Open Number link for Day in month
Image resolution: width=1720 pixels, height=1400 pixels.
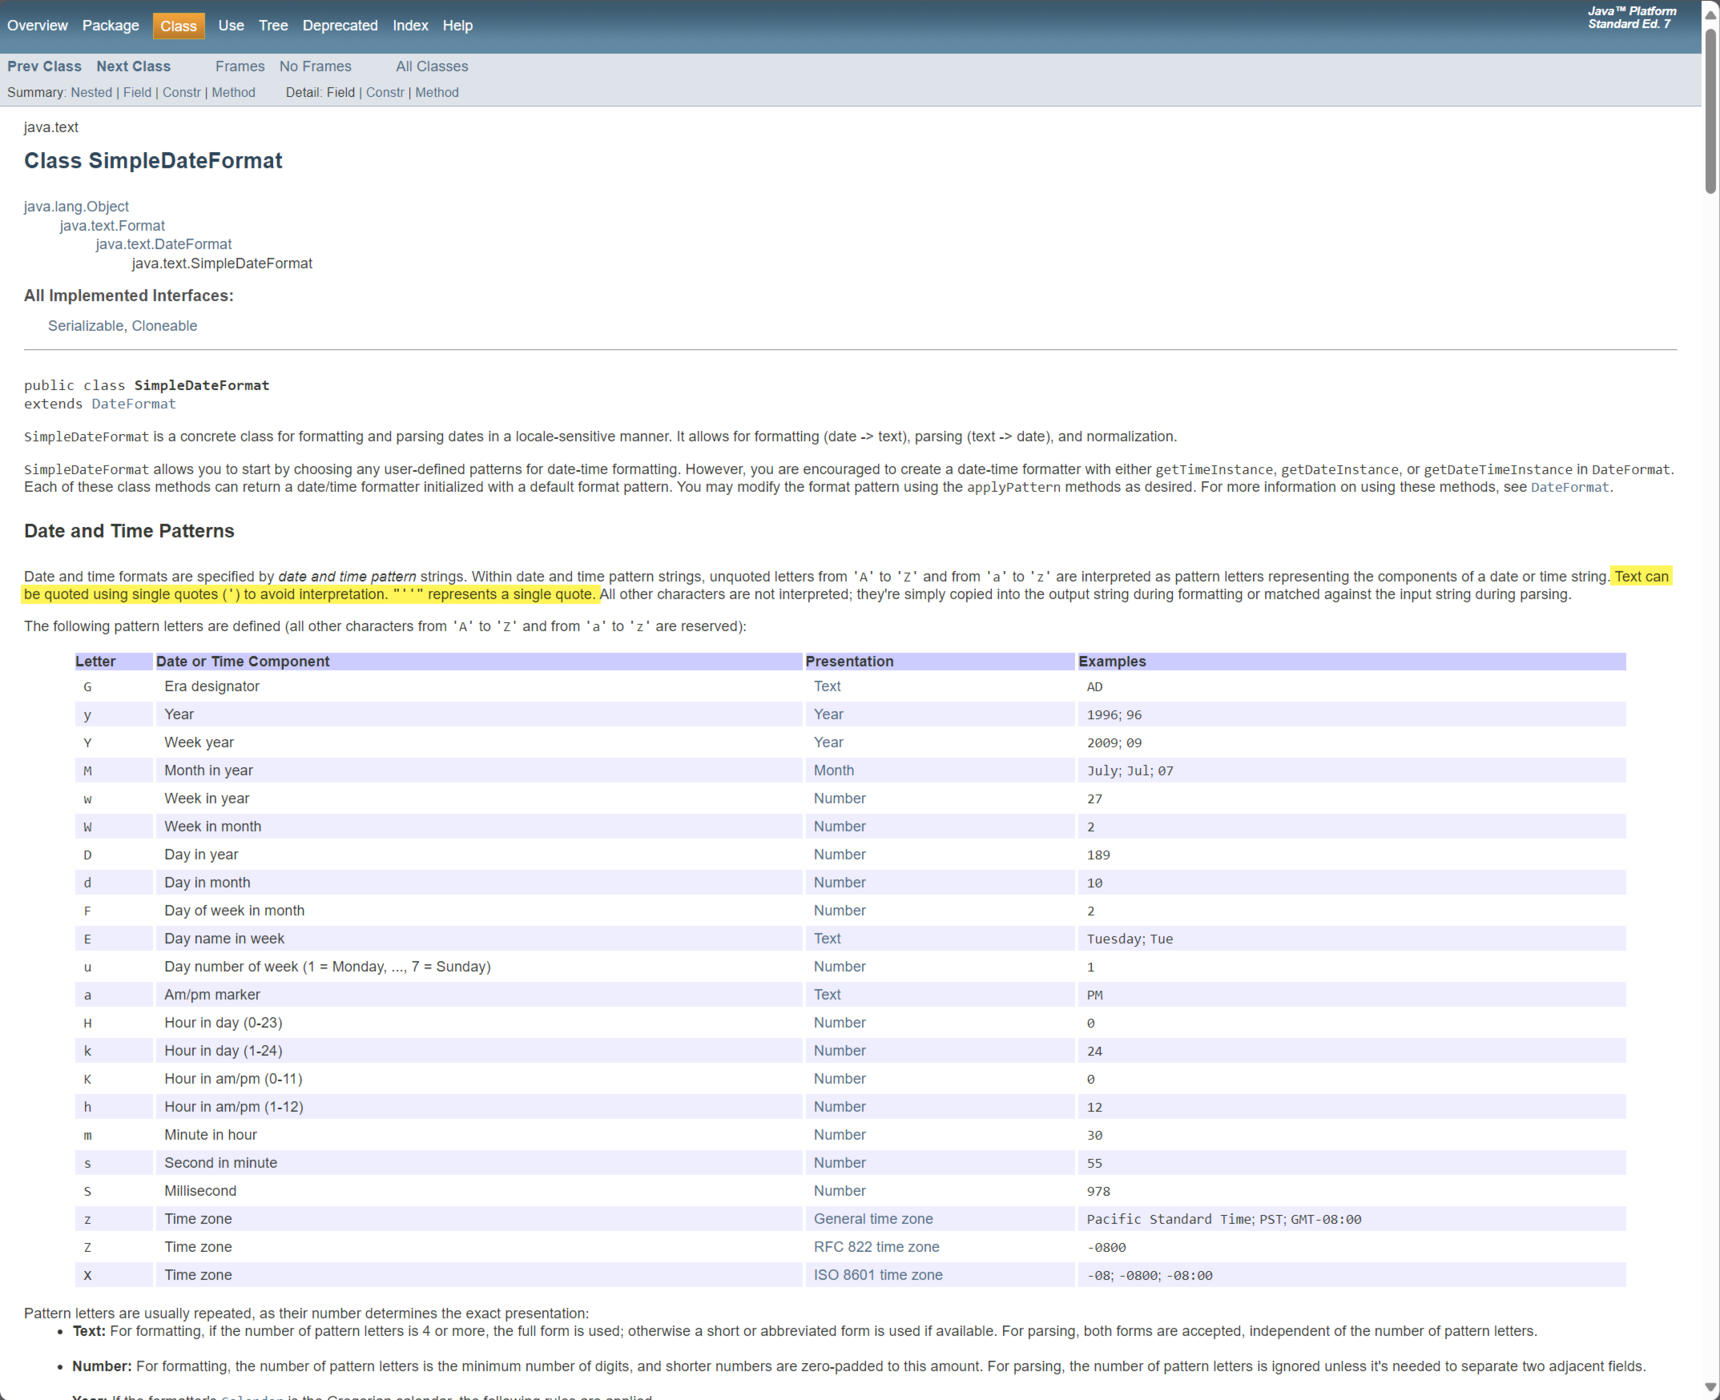point(840,883)
